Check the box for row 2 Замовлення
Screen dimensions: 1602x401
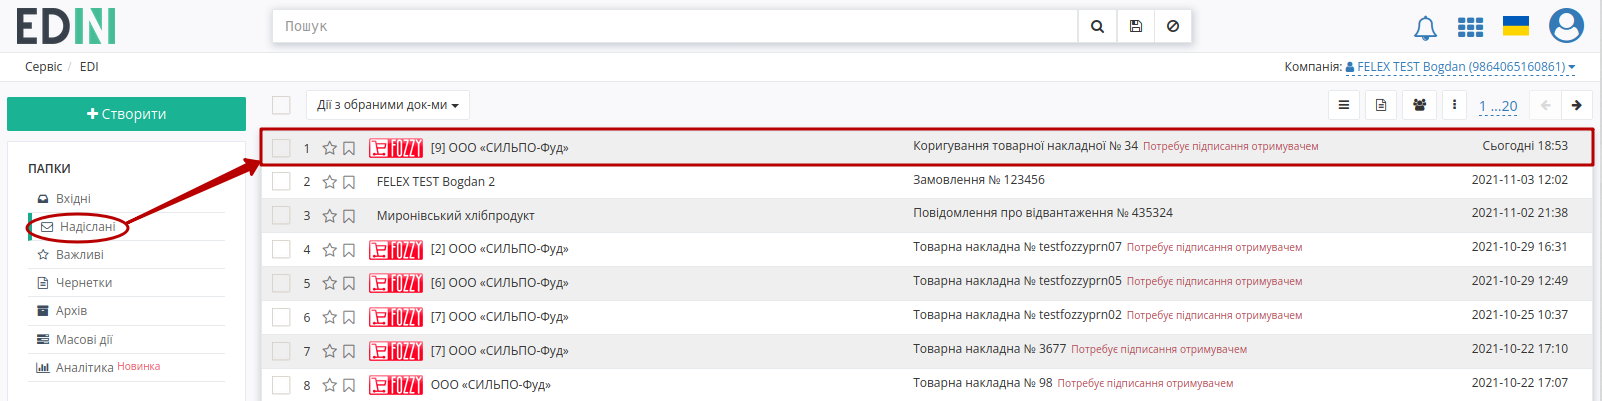point(281,182)
